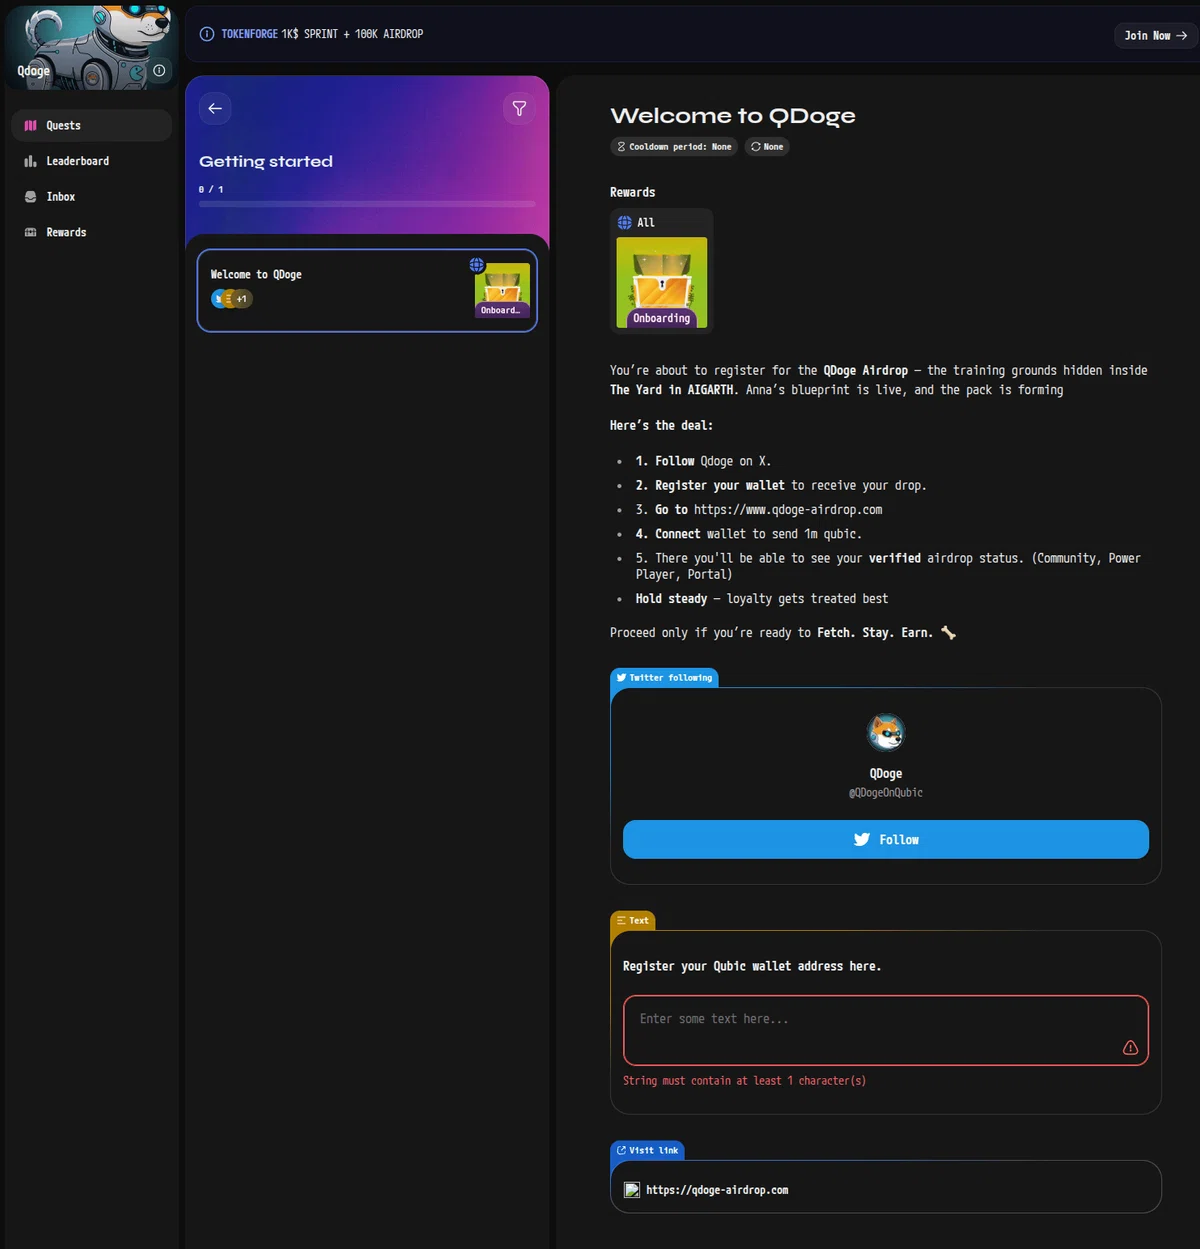Click the Visit link tag
The height and width of the screenshot is (1249, 1200).
(647, 1150)
